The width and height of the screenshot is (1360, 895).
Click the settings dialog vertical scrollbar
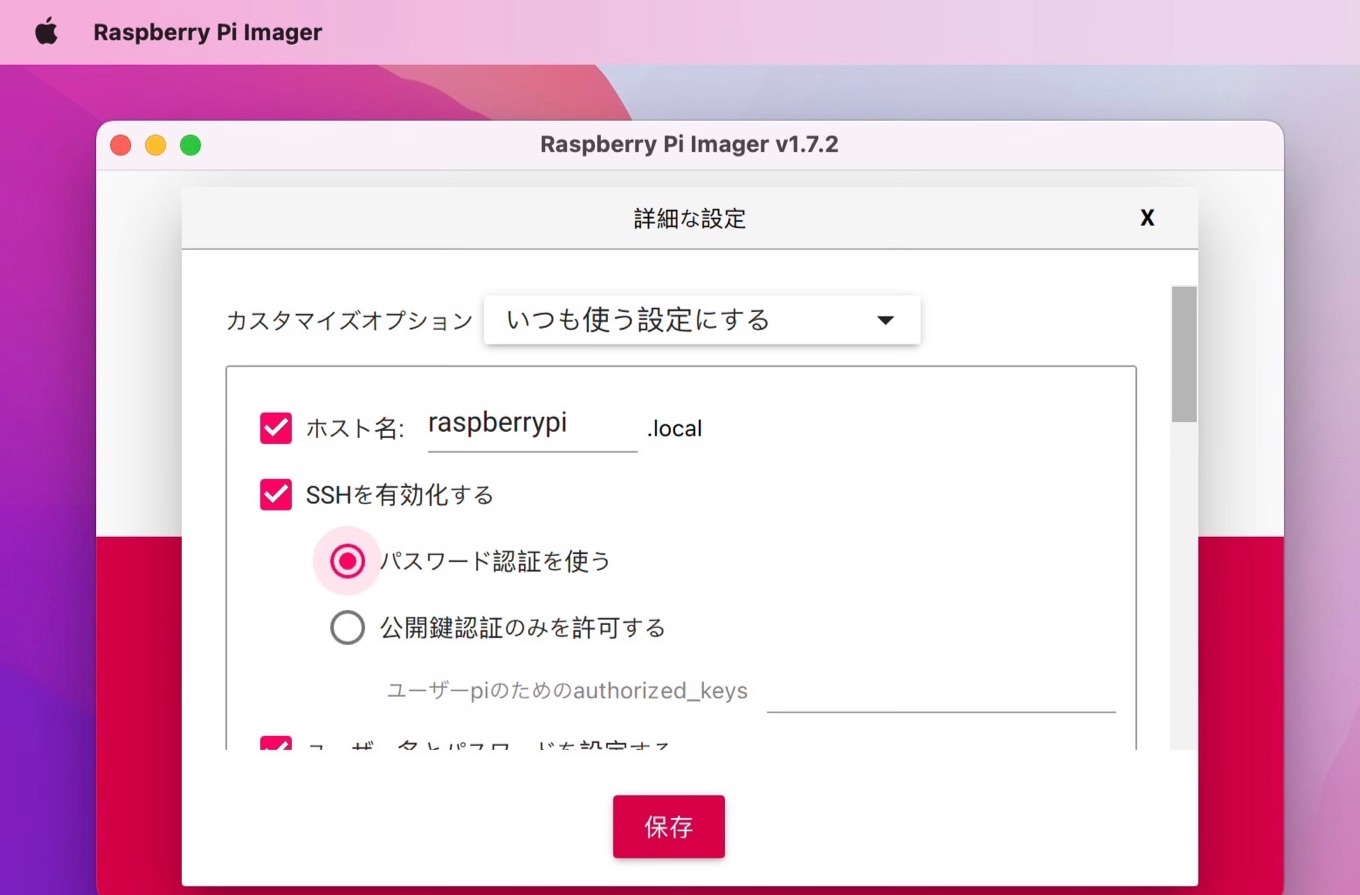point(1184,354)
